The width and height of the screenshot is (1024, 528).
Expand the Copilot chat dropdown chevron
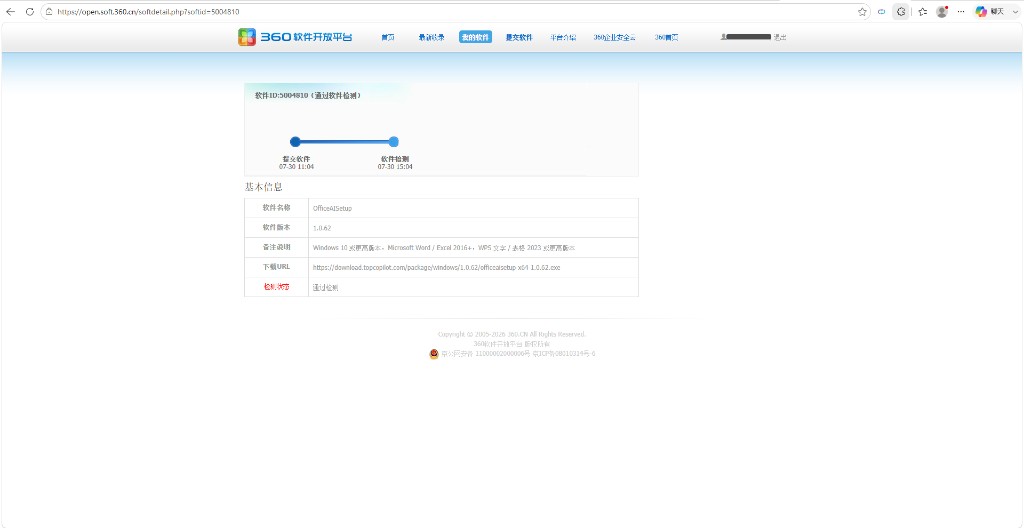pyautogui.click(x=1016, y=12)
